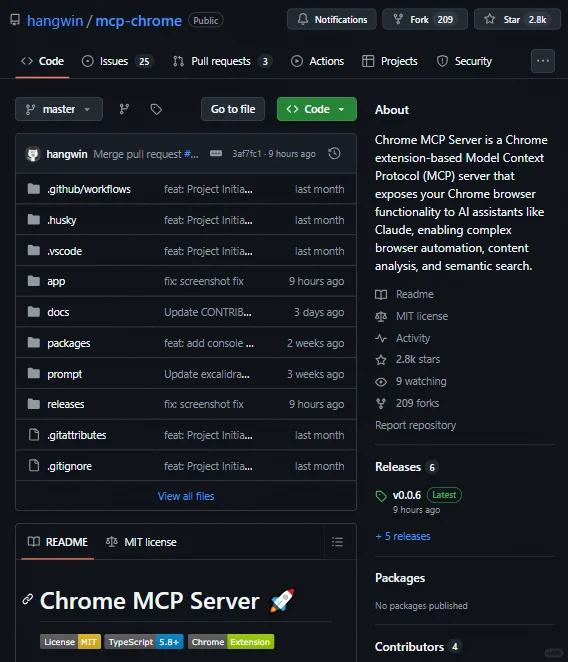Click the TypeScript 5.8+ badge
Screen dimensions: 568x662
pos(144,642)
